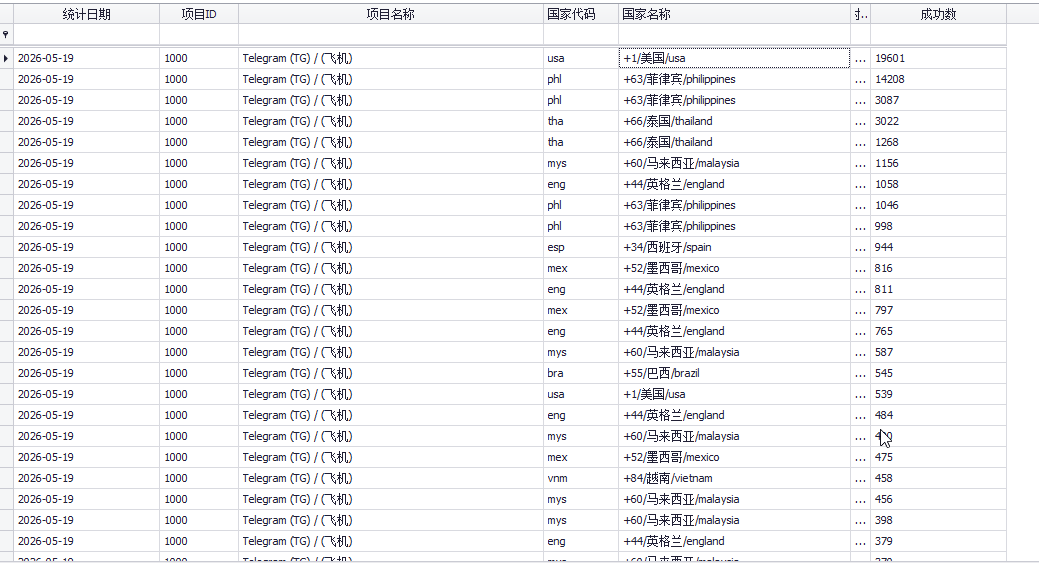Click the filter box under 国家名称
Screen dimensions: 1039x563
coord(734,34)
